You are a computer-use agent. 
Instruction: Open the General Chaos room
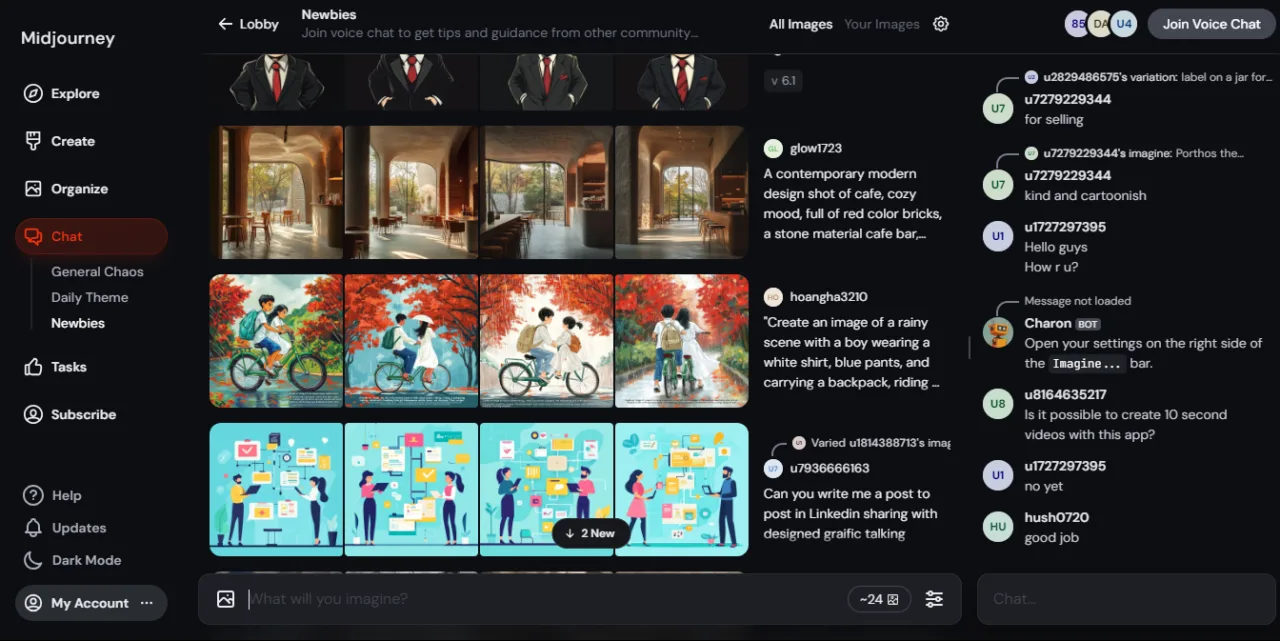[97, 271]
